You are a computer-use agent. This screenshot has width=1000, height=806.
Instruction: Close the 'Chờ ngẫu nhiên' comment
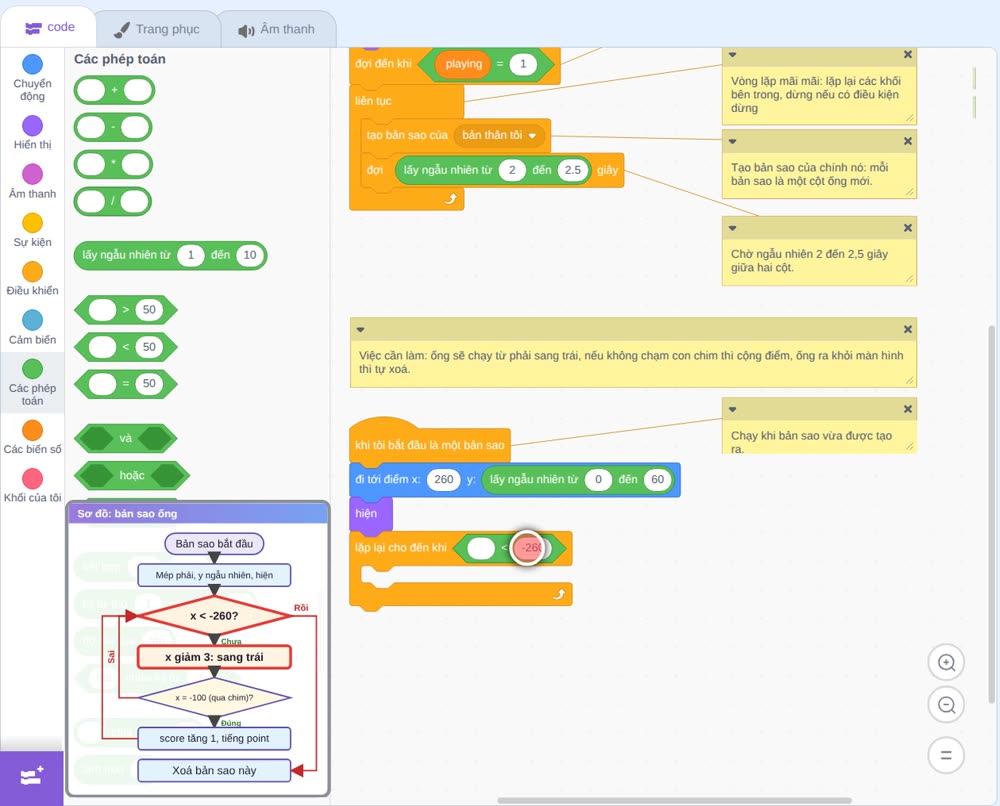908,228
